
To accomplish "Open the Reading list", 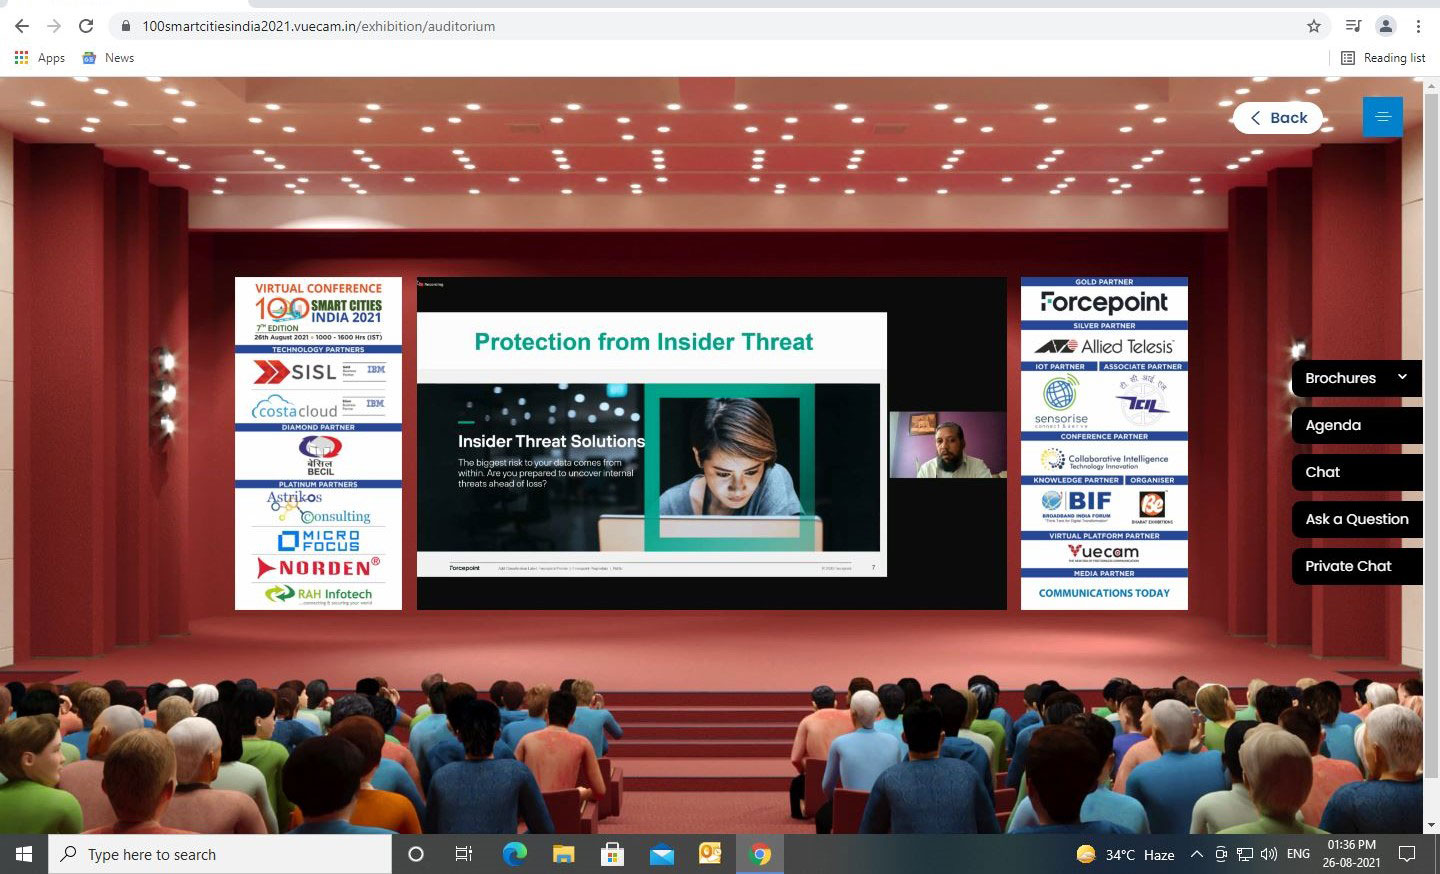I will 1384,58.
